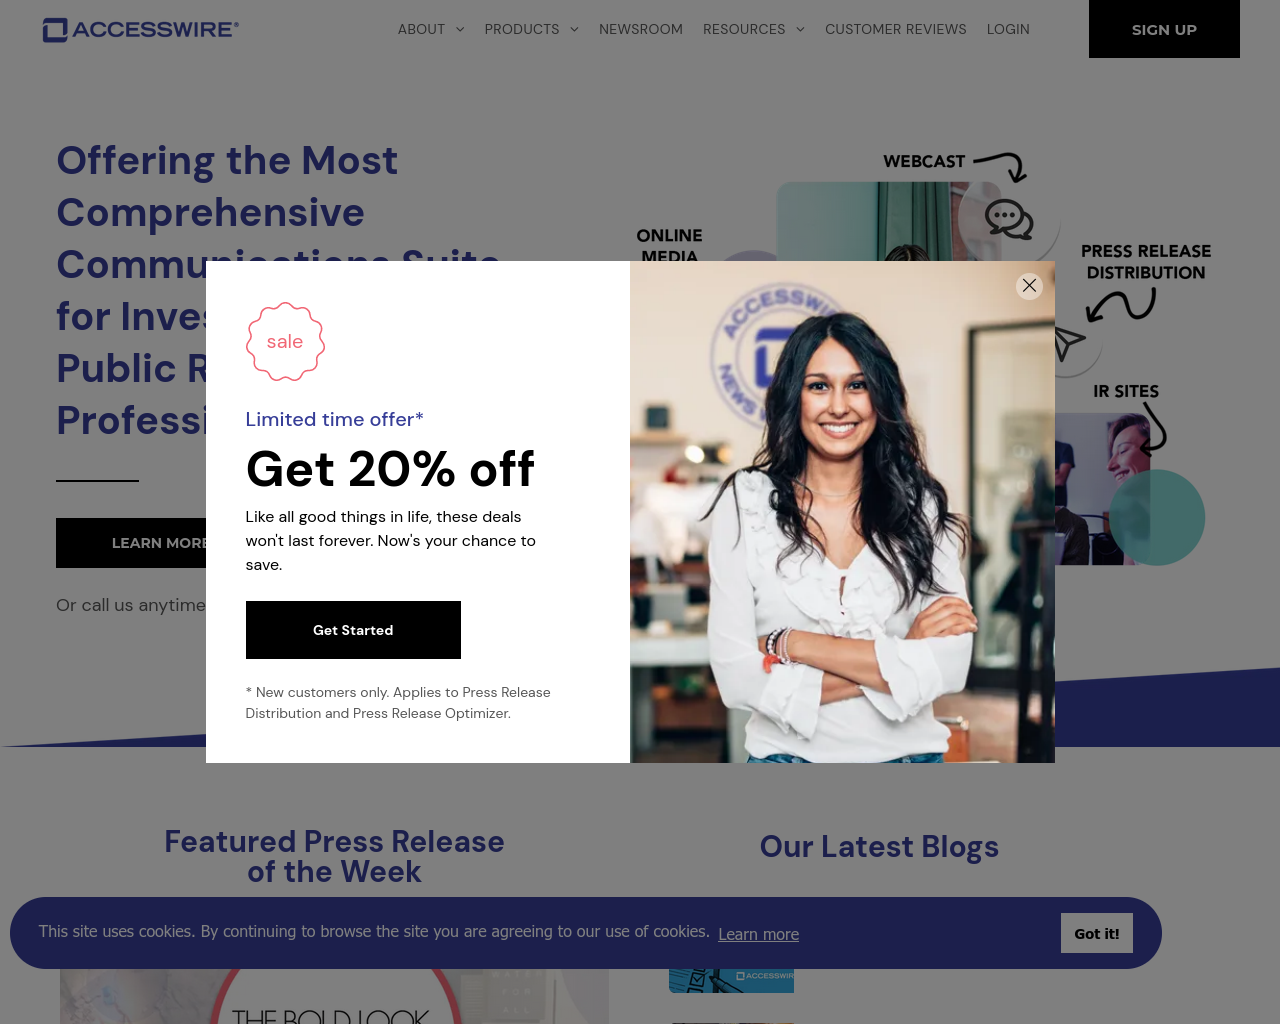
Task: Click the curved arrow beside WEBCAST label
Action: pyautogui.click(x=1001, y=166)
